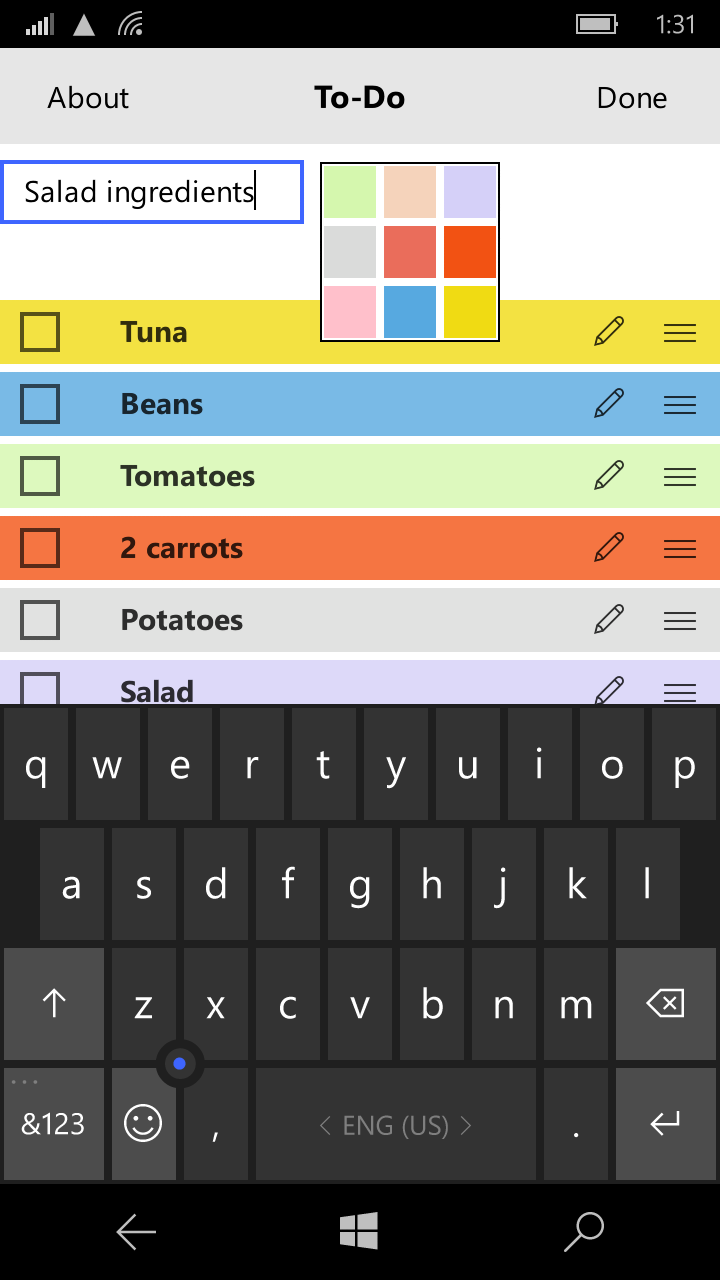Edit the Beans item with pencil icon
The image size is (720, 1280).
[609, 403]
